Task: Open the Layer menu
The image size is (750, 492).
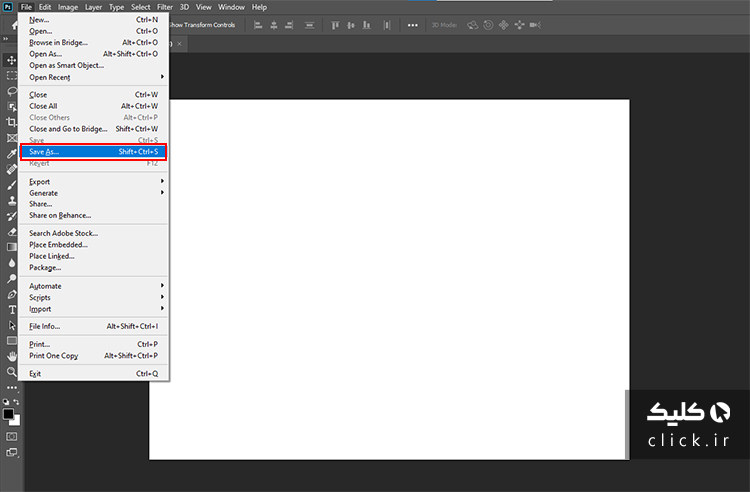Action: click(93, 7)
